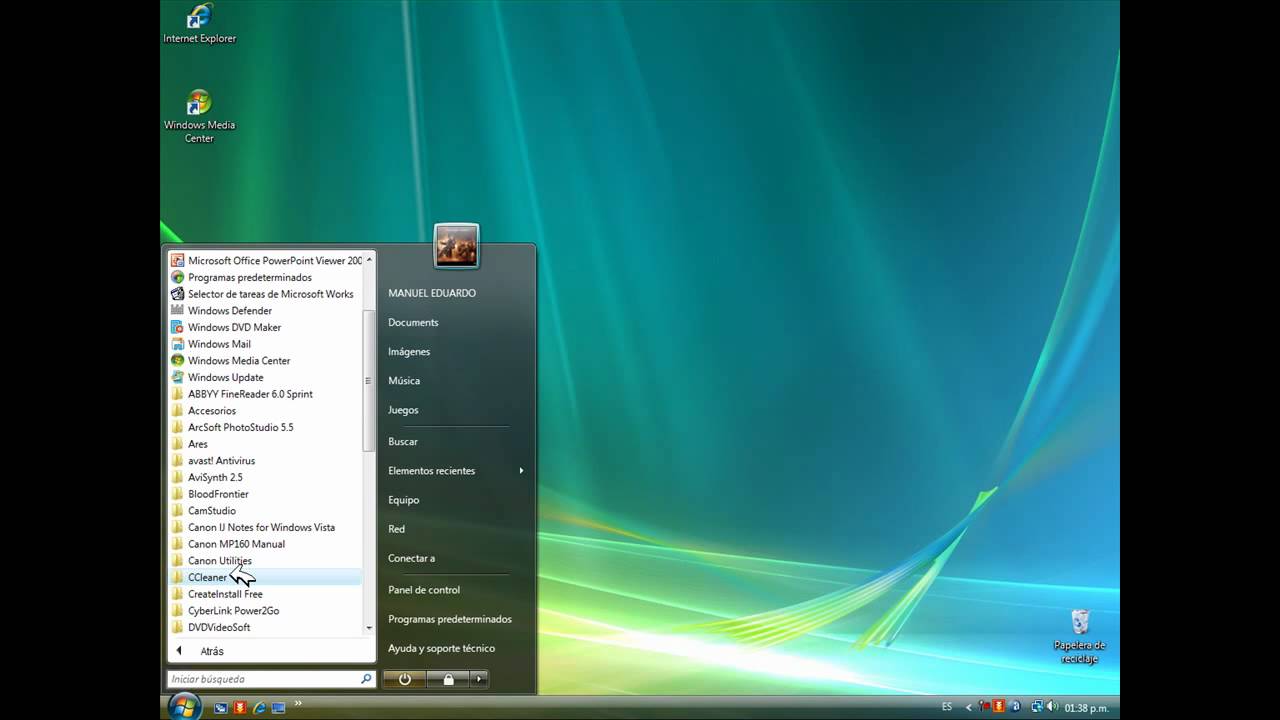This screenshot has width=1280, height=720.
Task: Click the Programas predeterminados icon in program list
Action: (178, 277)
